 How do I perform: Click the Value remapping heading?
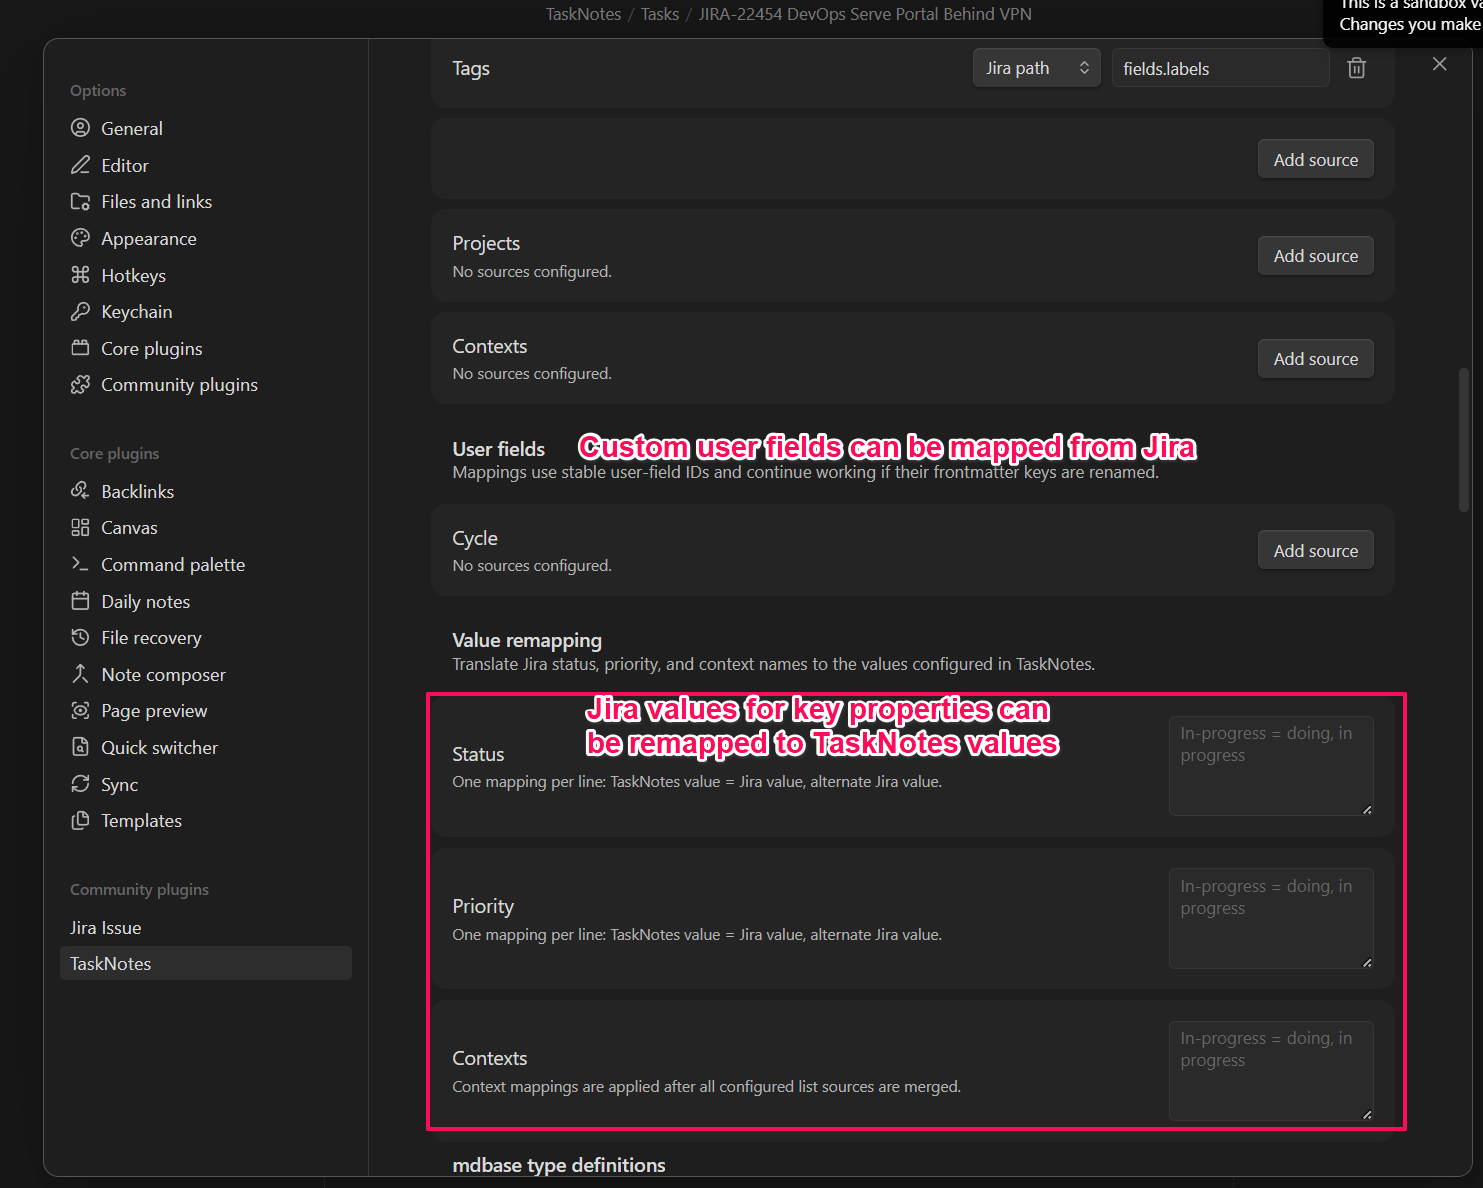tap(527, 640)
